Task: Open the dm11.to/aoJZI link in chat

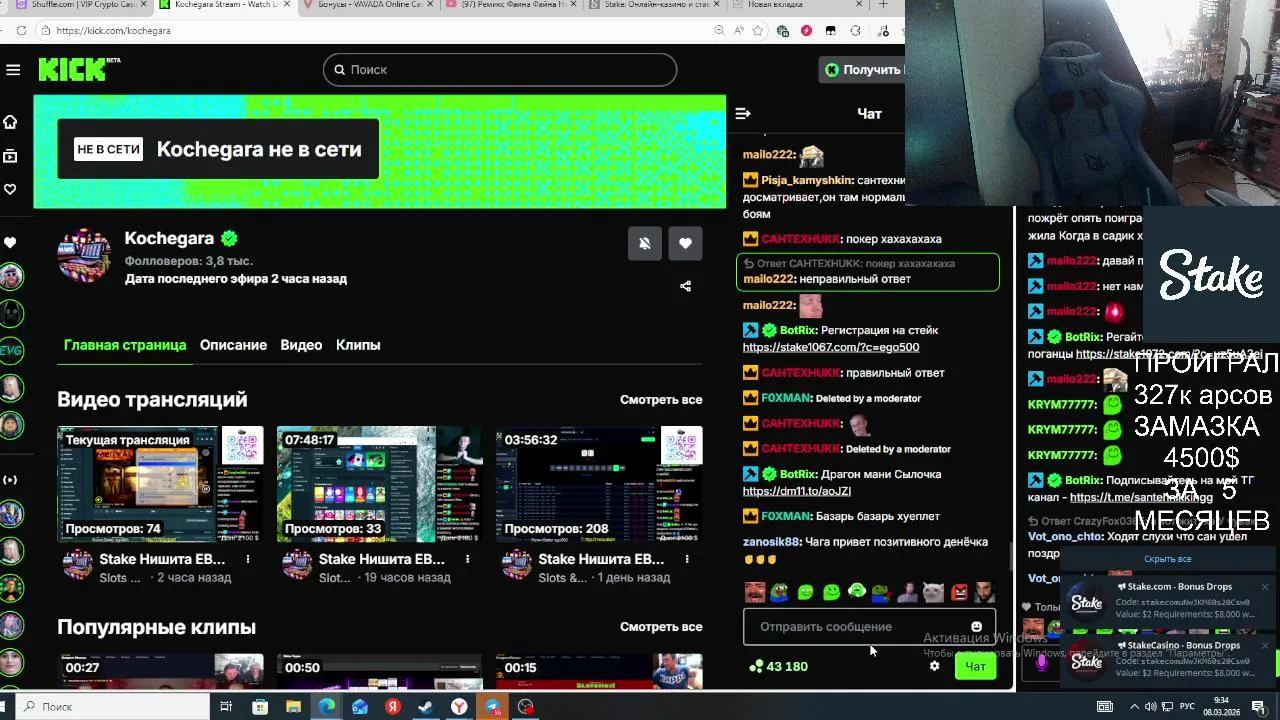Action: [797, 491]
